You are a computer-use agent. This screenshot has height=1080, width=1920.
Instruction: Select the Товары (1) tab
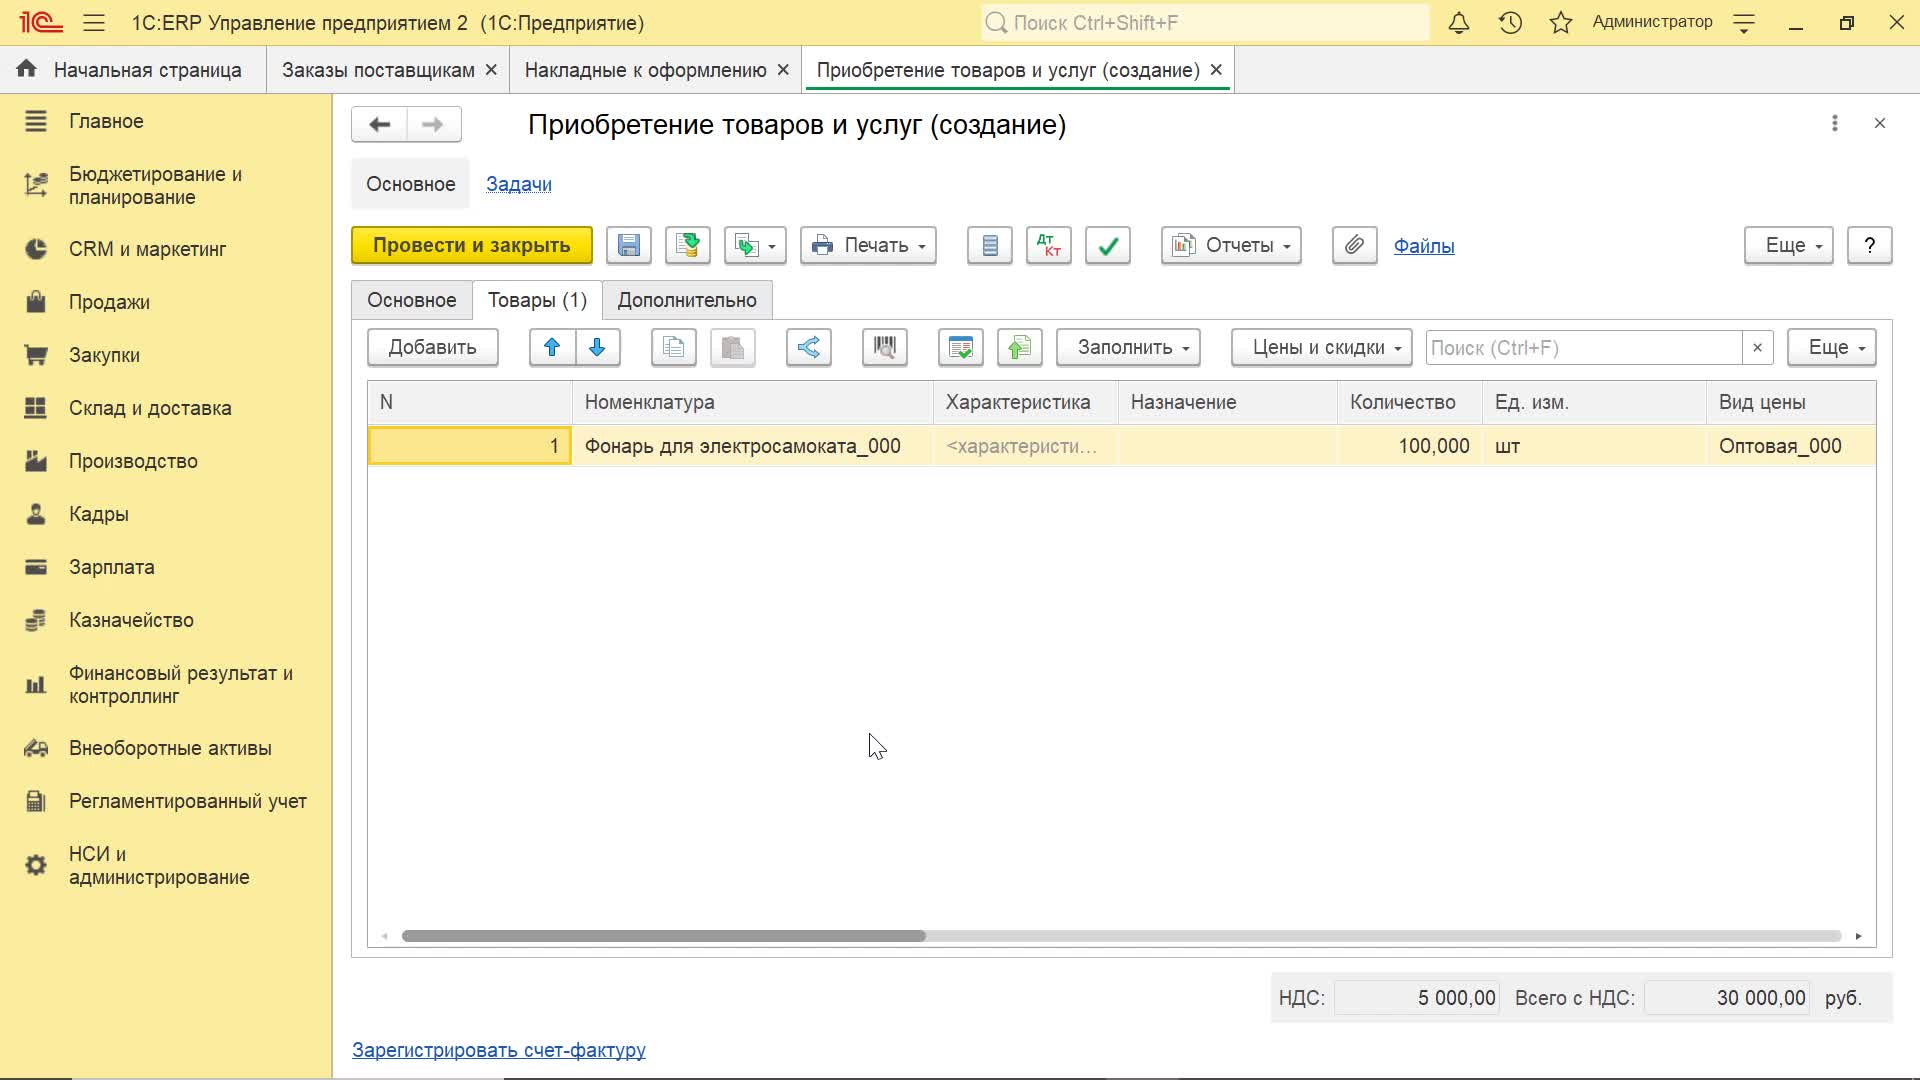point(537,300)
